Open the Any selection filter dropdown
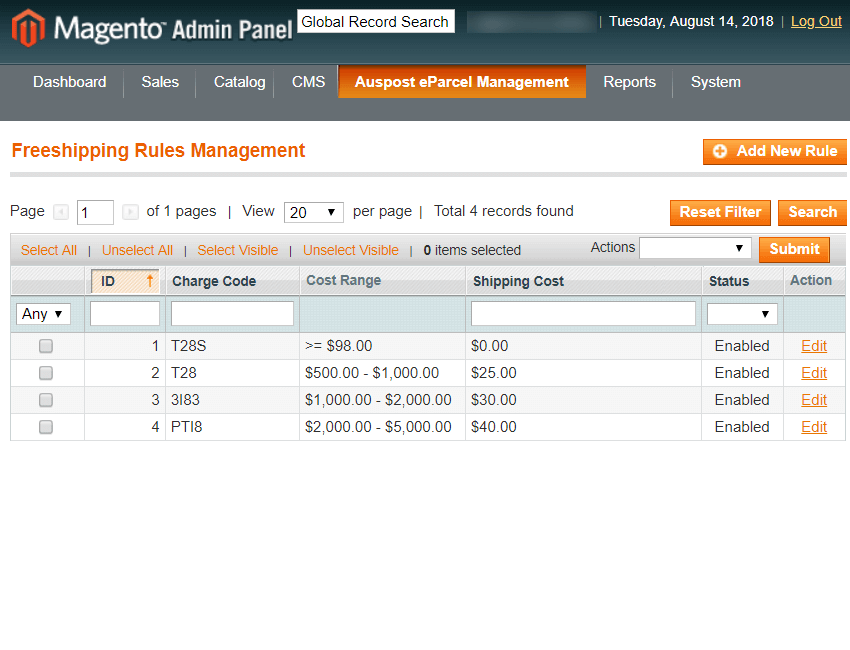The width and height of the screenshot is (850, 650). (43, 314)
